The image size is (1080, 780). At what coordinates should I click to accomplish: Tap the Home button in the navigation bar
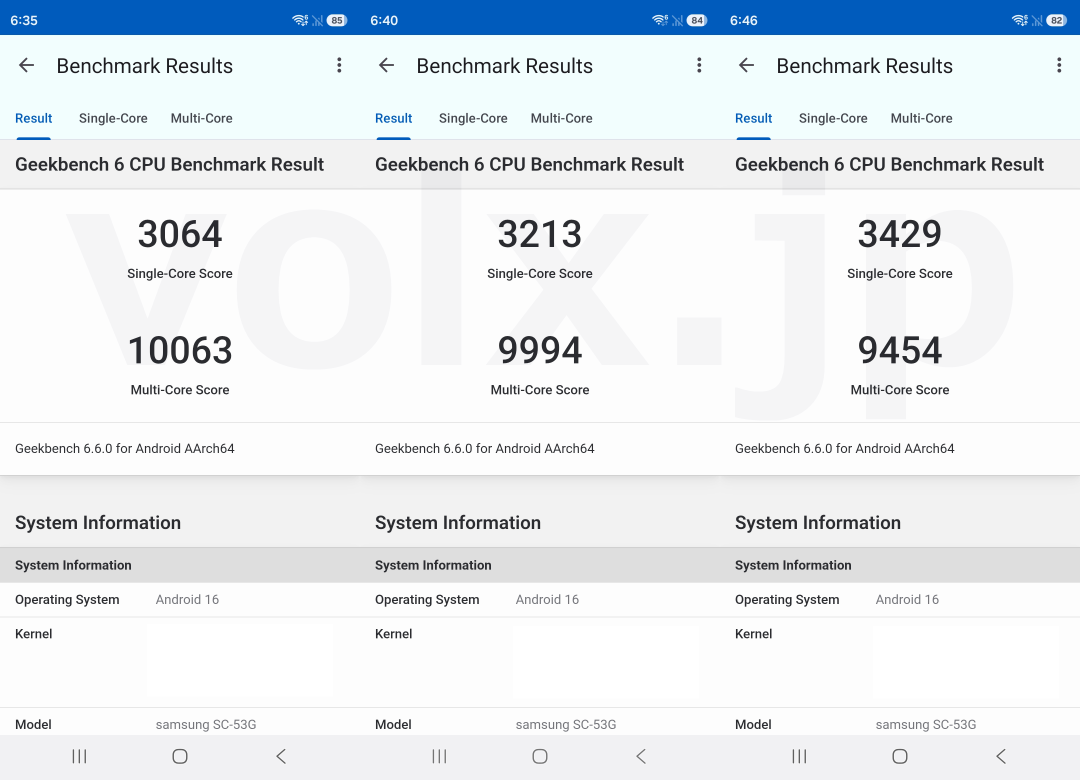pyautogui.click(x=180, y=756)
